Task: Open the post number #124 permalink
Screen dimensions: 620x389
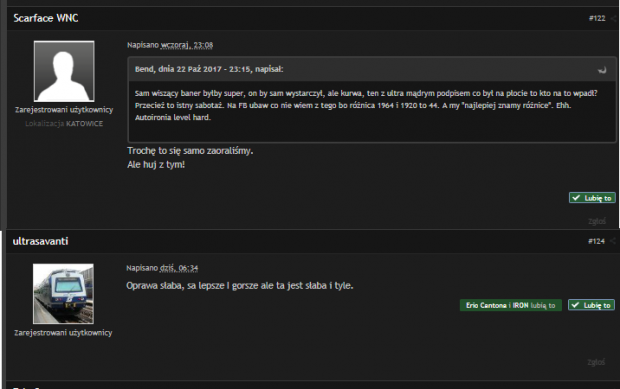Action: pos(596,241)
